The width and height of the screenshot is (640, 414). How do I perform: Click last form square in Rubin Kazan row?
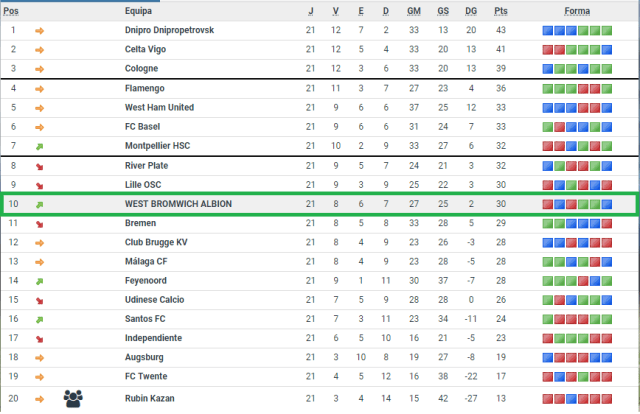pos(606,397)
